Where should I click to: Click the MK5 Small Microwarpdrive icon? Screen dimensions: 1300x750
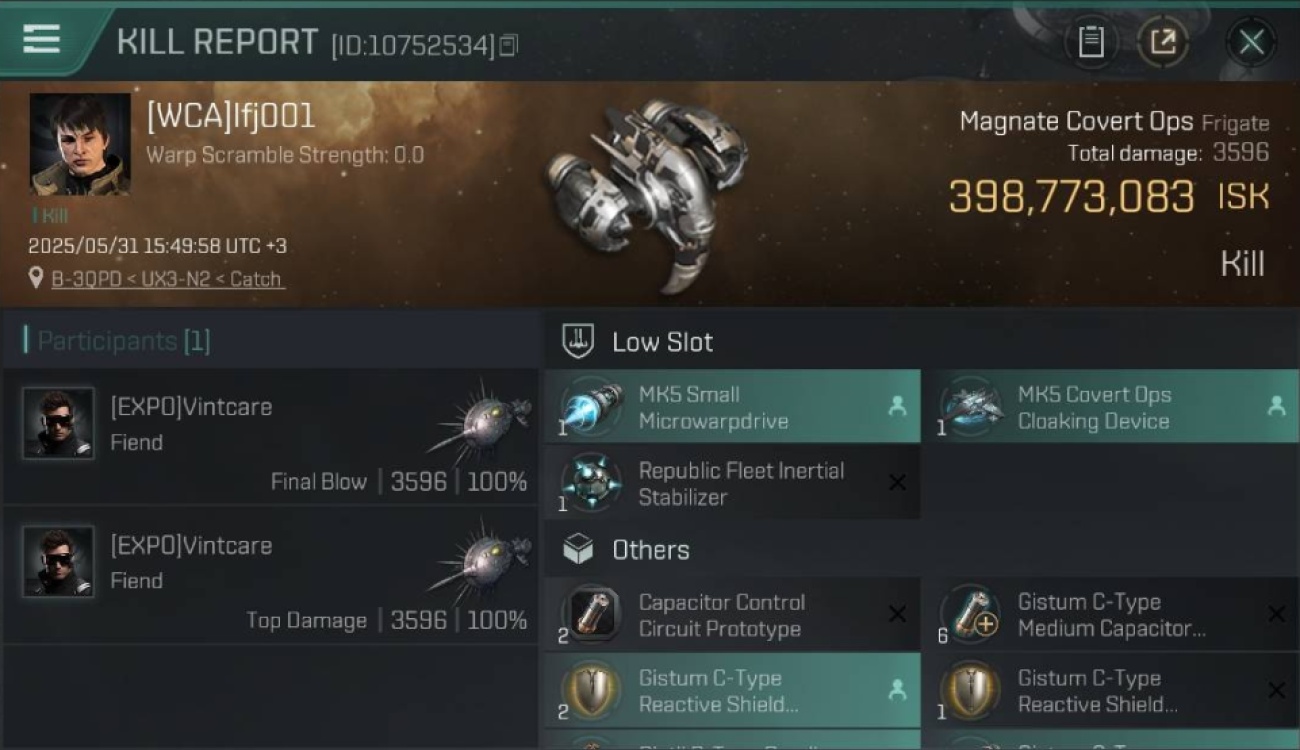pos(591,407)
